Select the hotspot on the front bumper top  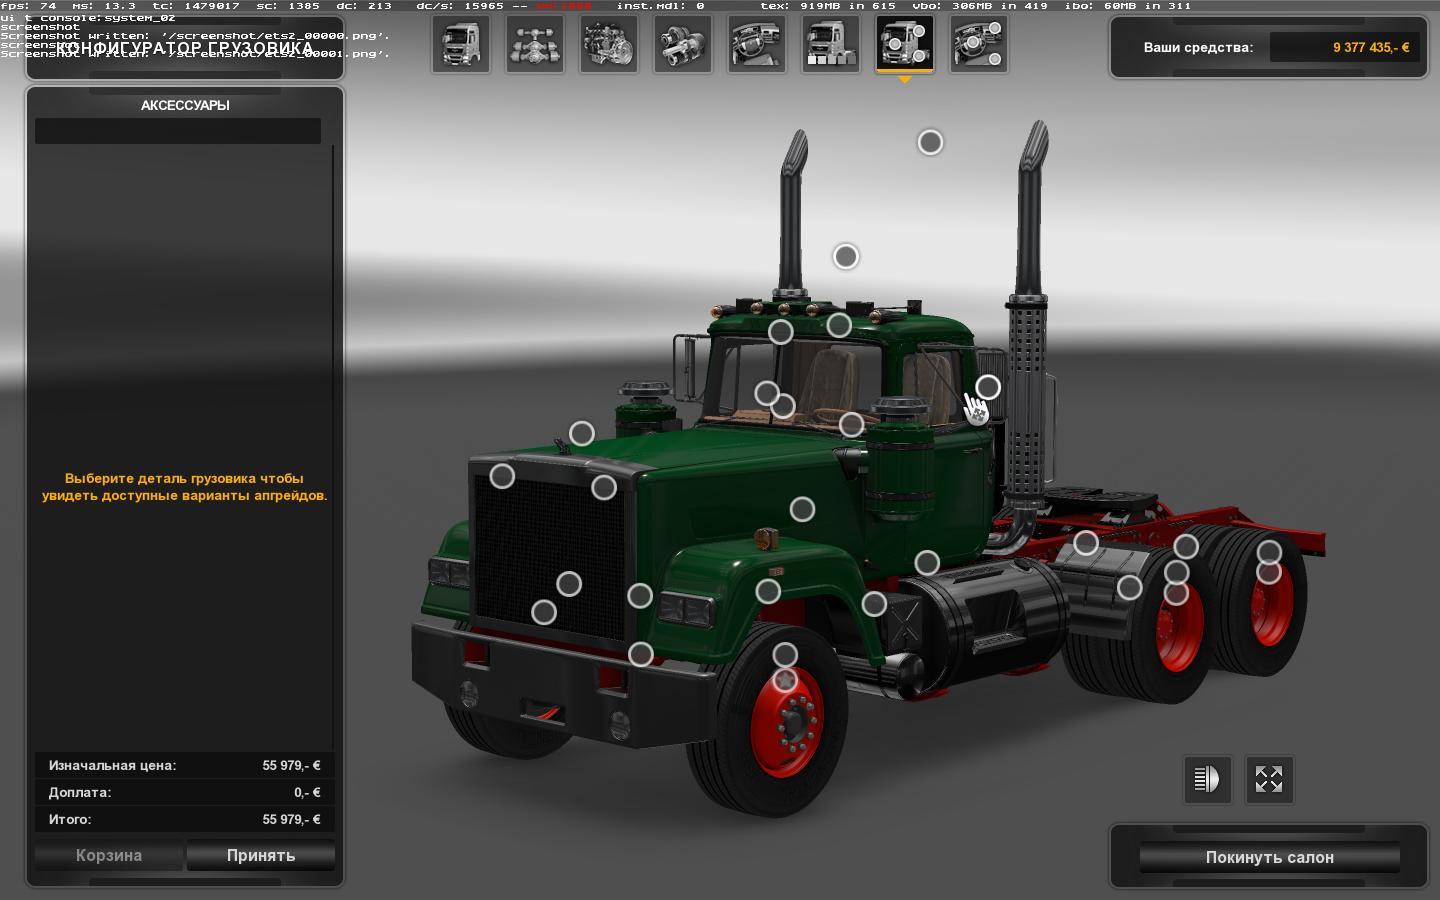(640, 654)
